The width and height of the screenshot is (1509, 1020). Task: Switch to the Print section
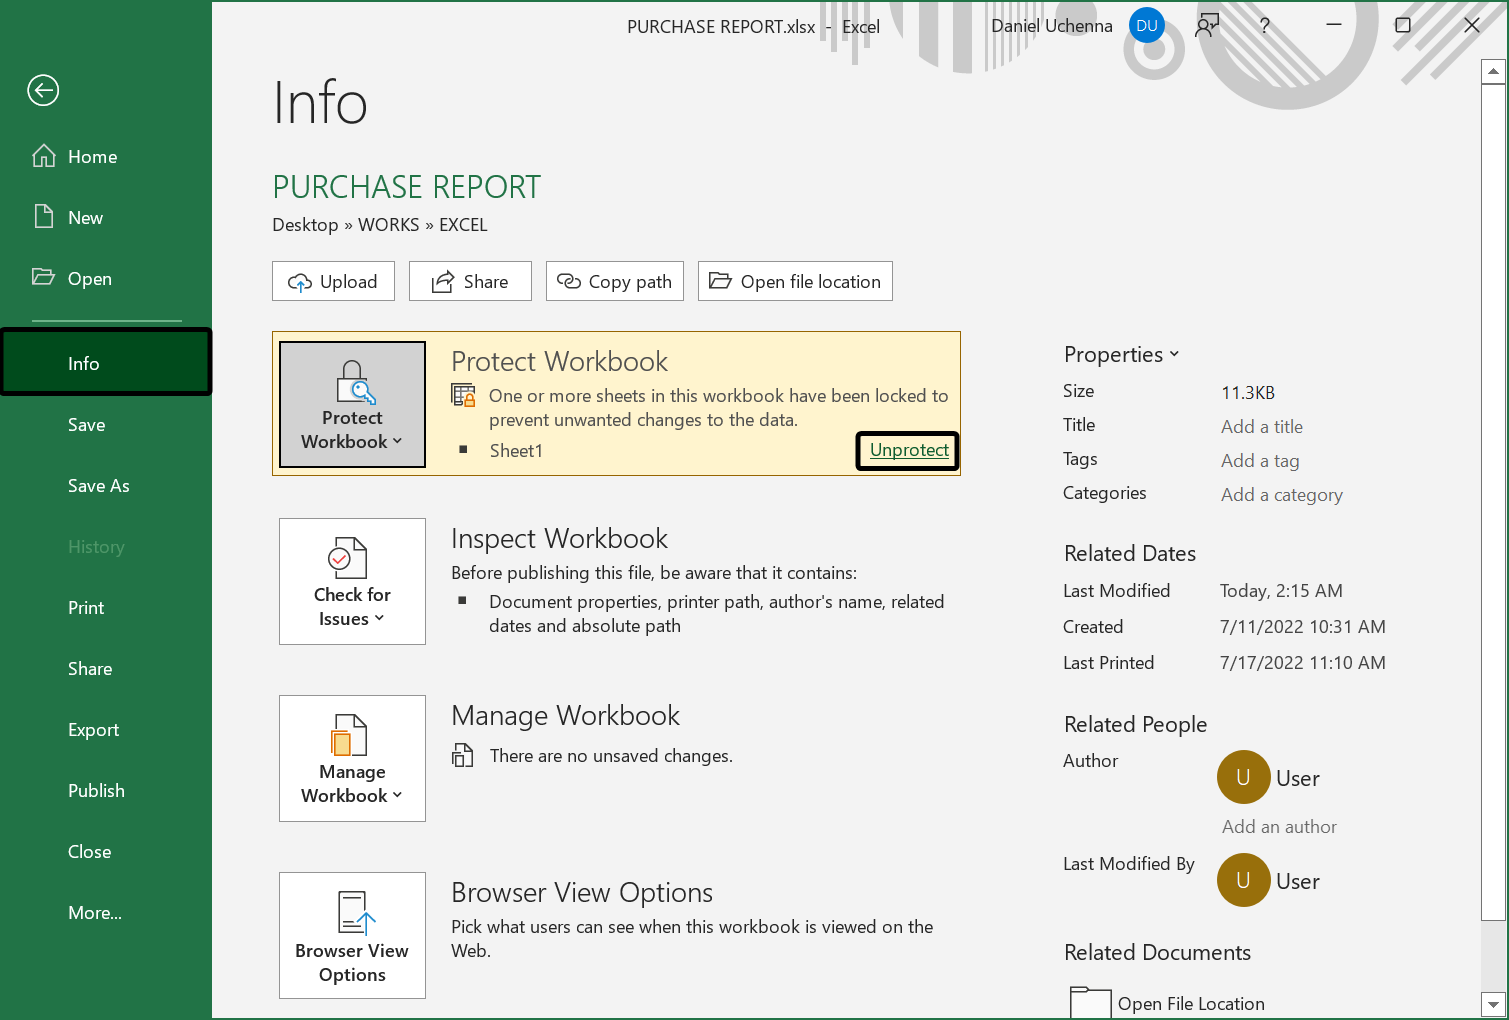[86, 607]
